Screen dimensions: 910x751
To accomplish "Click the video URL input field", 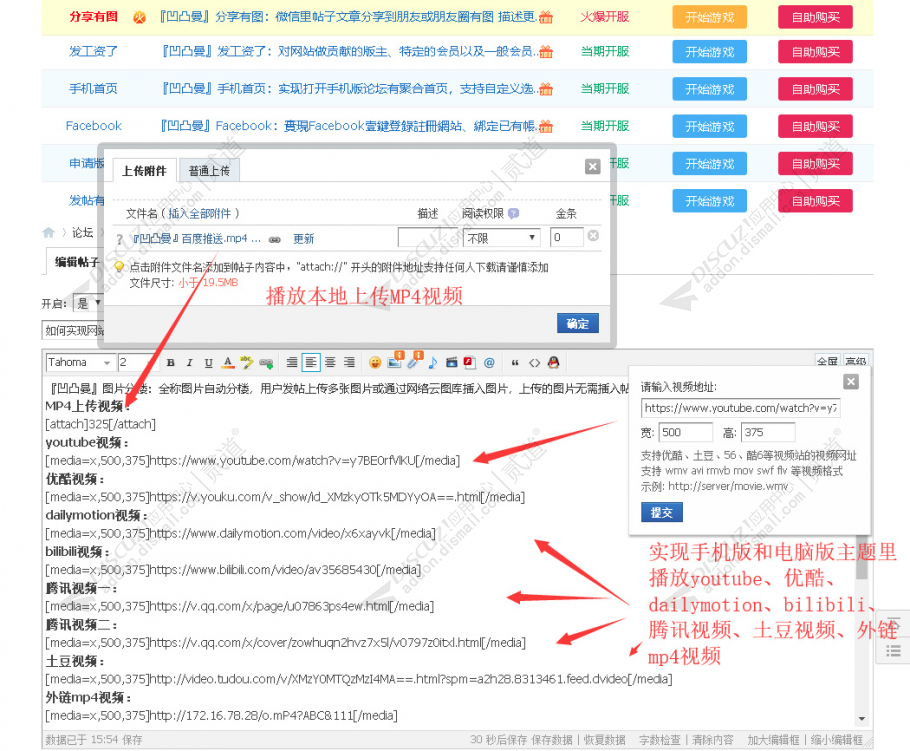I will pyautogui.click(x=740, y=409).
